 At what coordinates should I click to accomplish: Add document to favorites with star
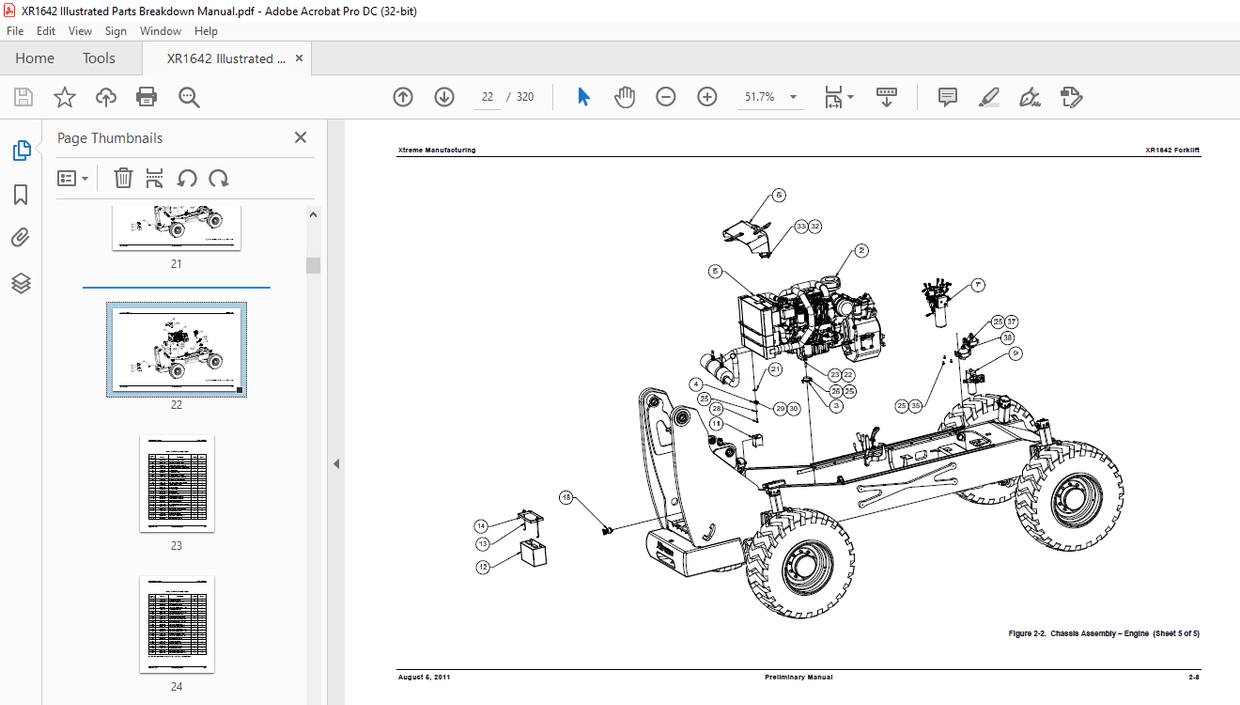[x=64, y=96]
